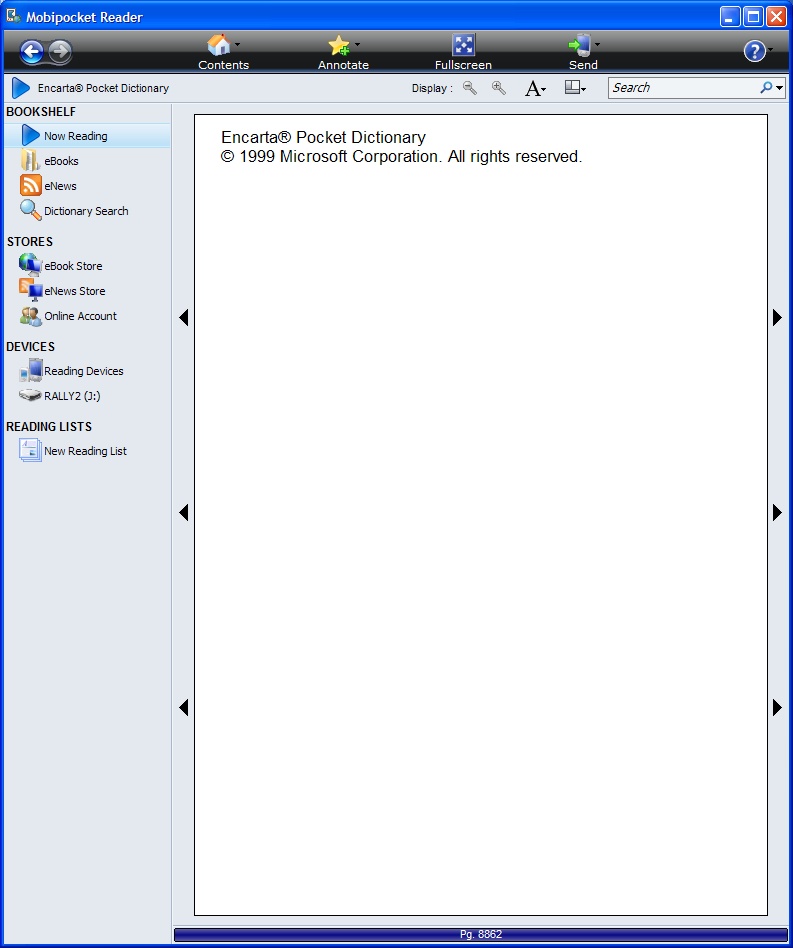Click the middle previous-page left arrow
The height and width of the screenshot is (948, 793).
click(184, 513)
